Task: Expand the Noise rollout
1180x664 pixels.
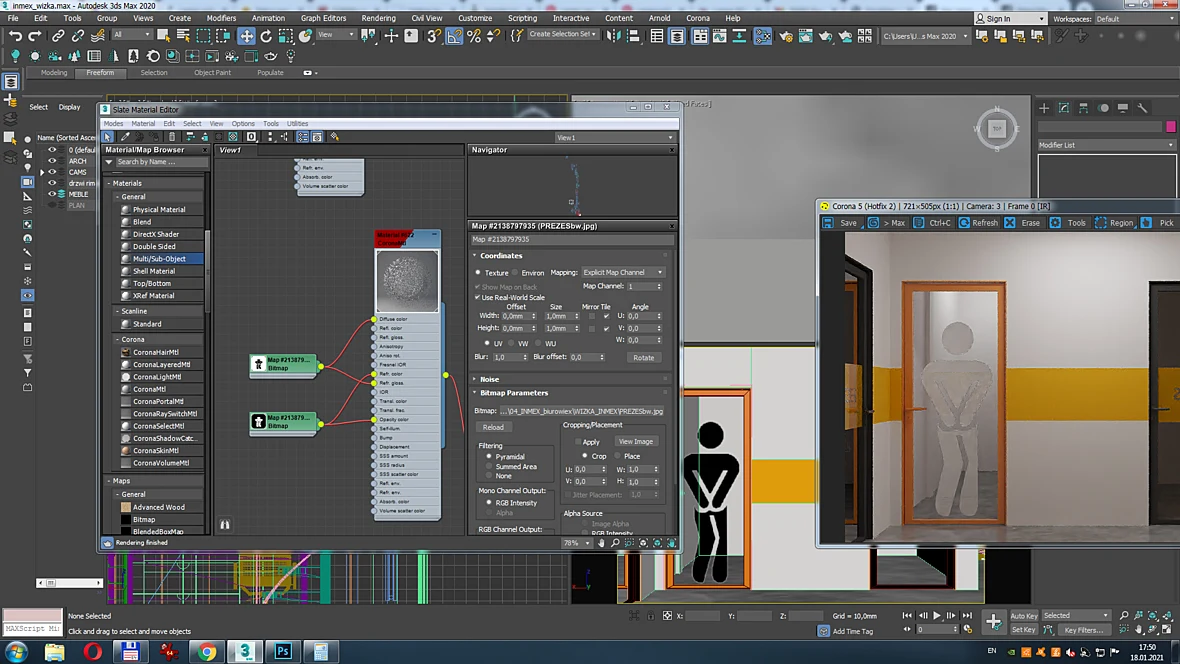Action: tap(474, 379)
